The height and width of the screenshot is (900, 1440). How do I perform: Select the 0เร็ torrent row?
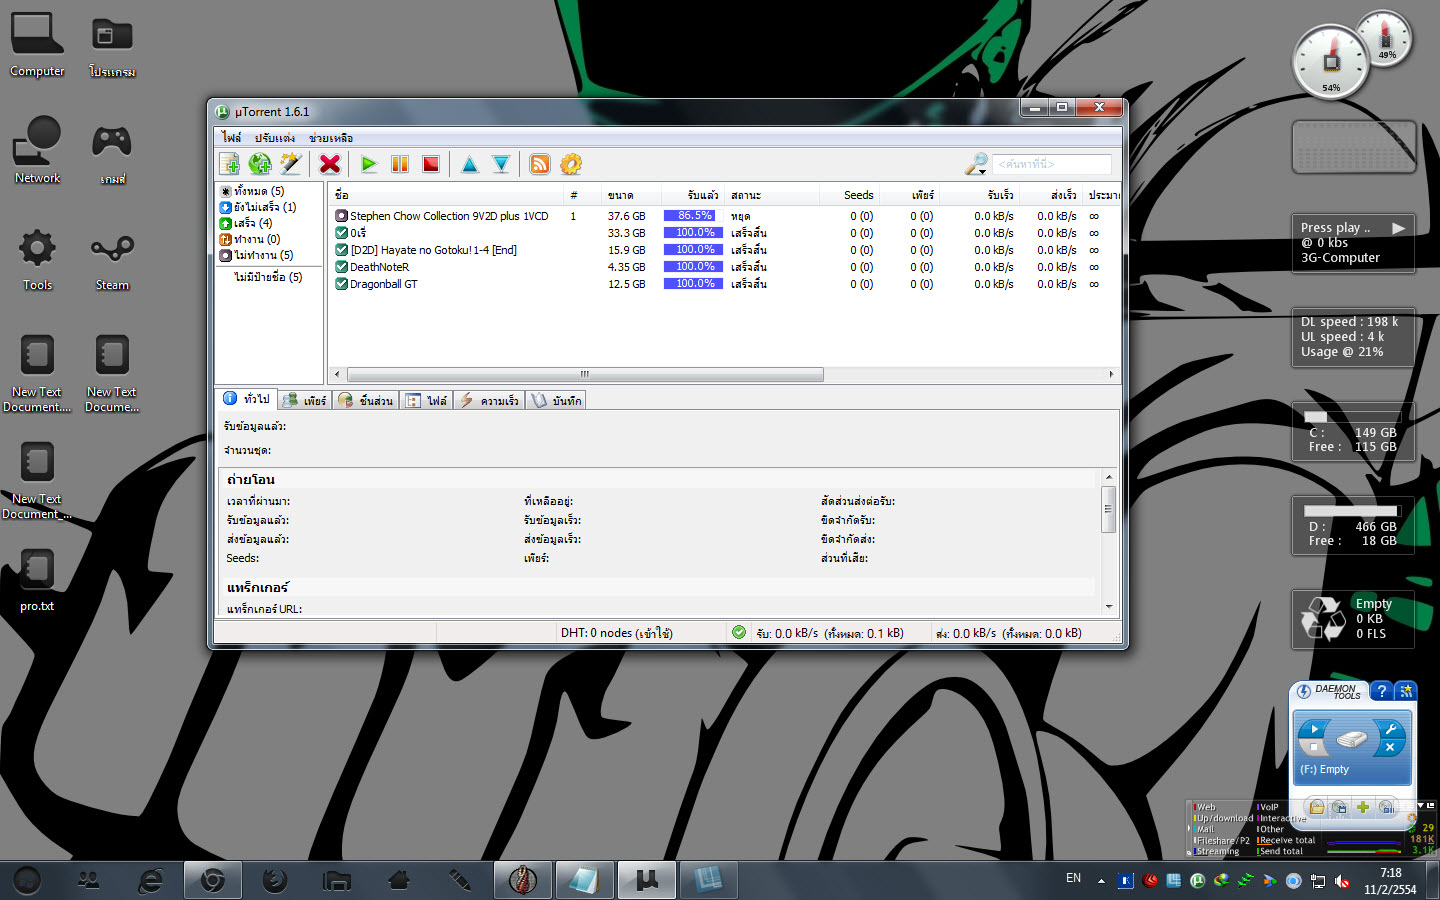(725, 233)
